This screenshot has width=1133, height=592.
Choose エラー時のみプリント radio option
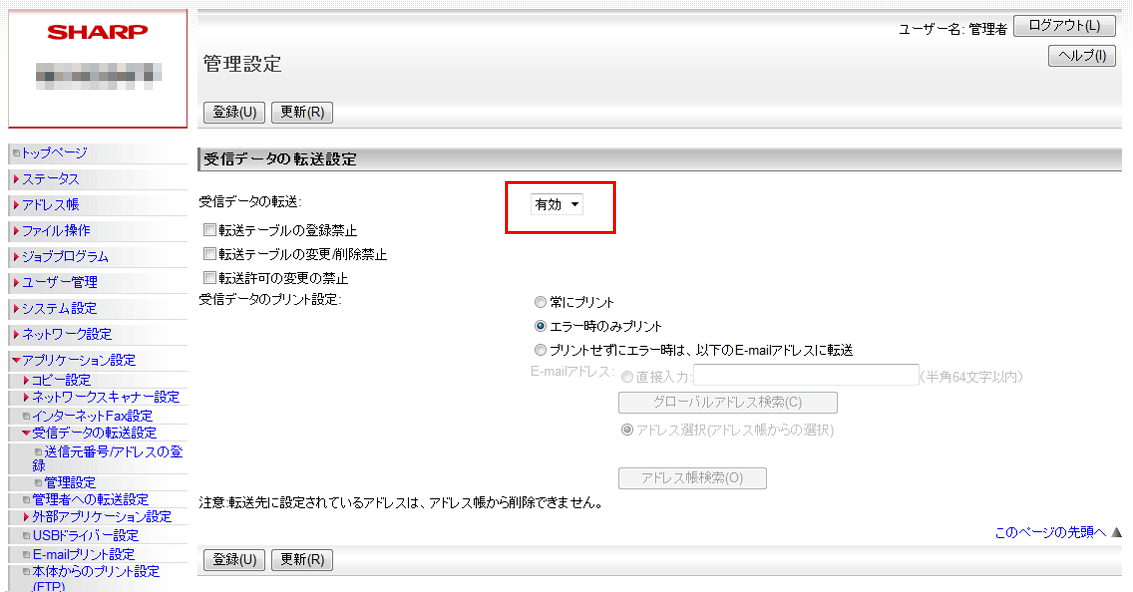[x=541, y=326]
